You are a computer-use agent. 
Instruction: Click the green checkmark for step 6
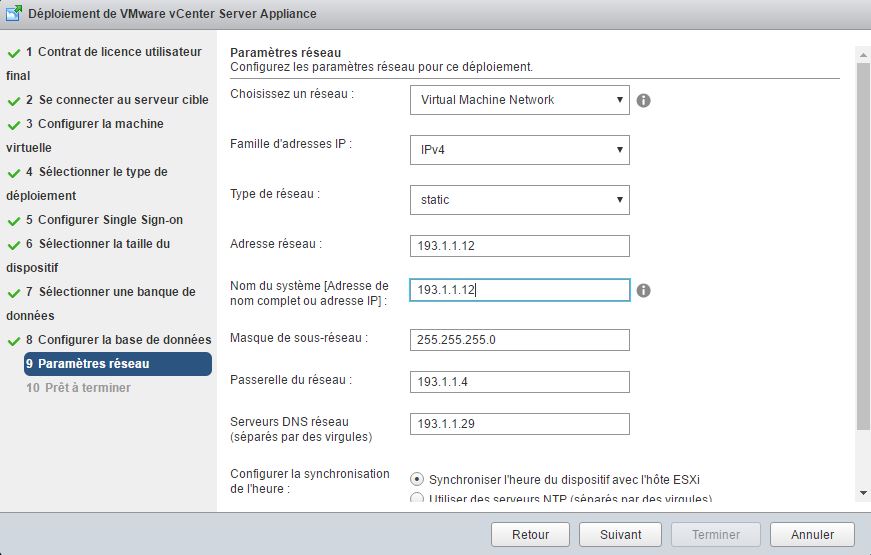[14, 245]
